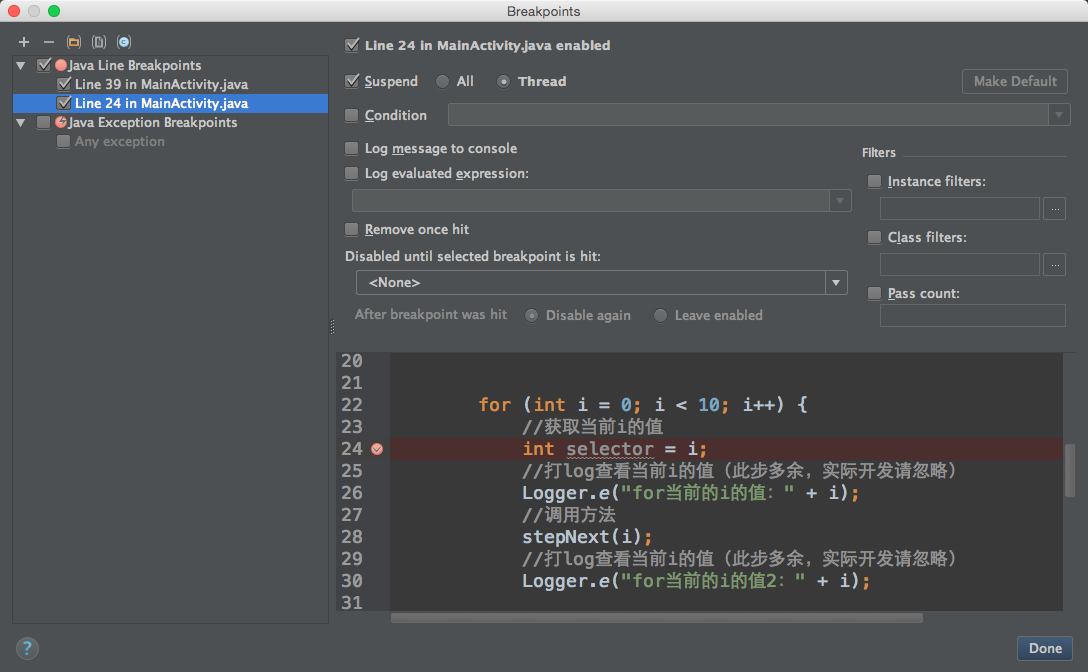This screenshot has height=672, width=1088.
Task: Group breakpoints by package icon
Action: 74,42
